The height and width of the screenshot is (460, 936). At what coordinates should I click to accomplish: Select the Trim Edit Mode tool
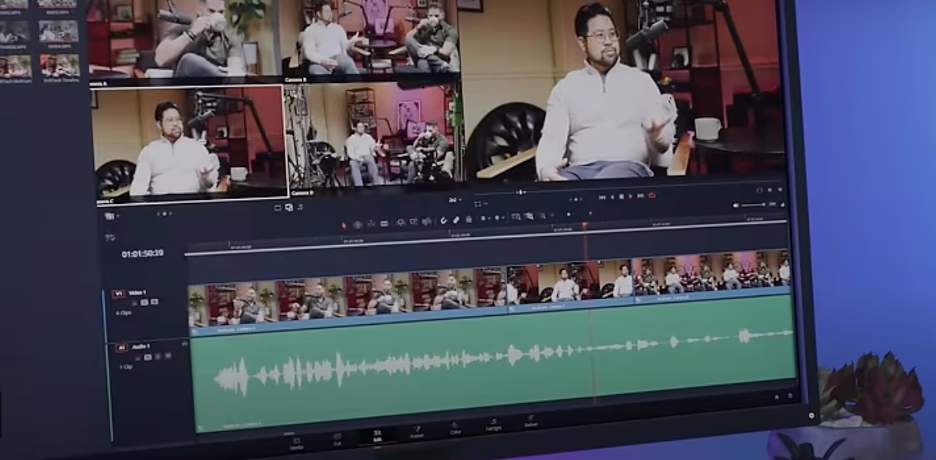pyautogui.click(x=358, y=225)
